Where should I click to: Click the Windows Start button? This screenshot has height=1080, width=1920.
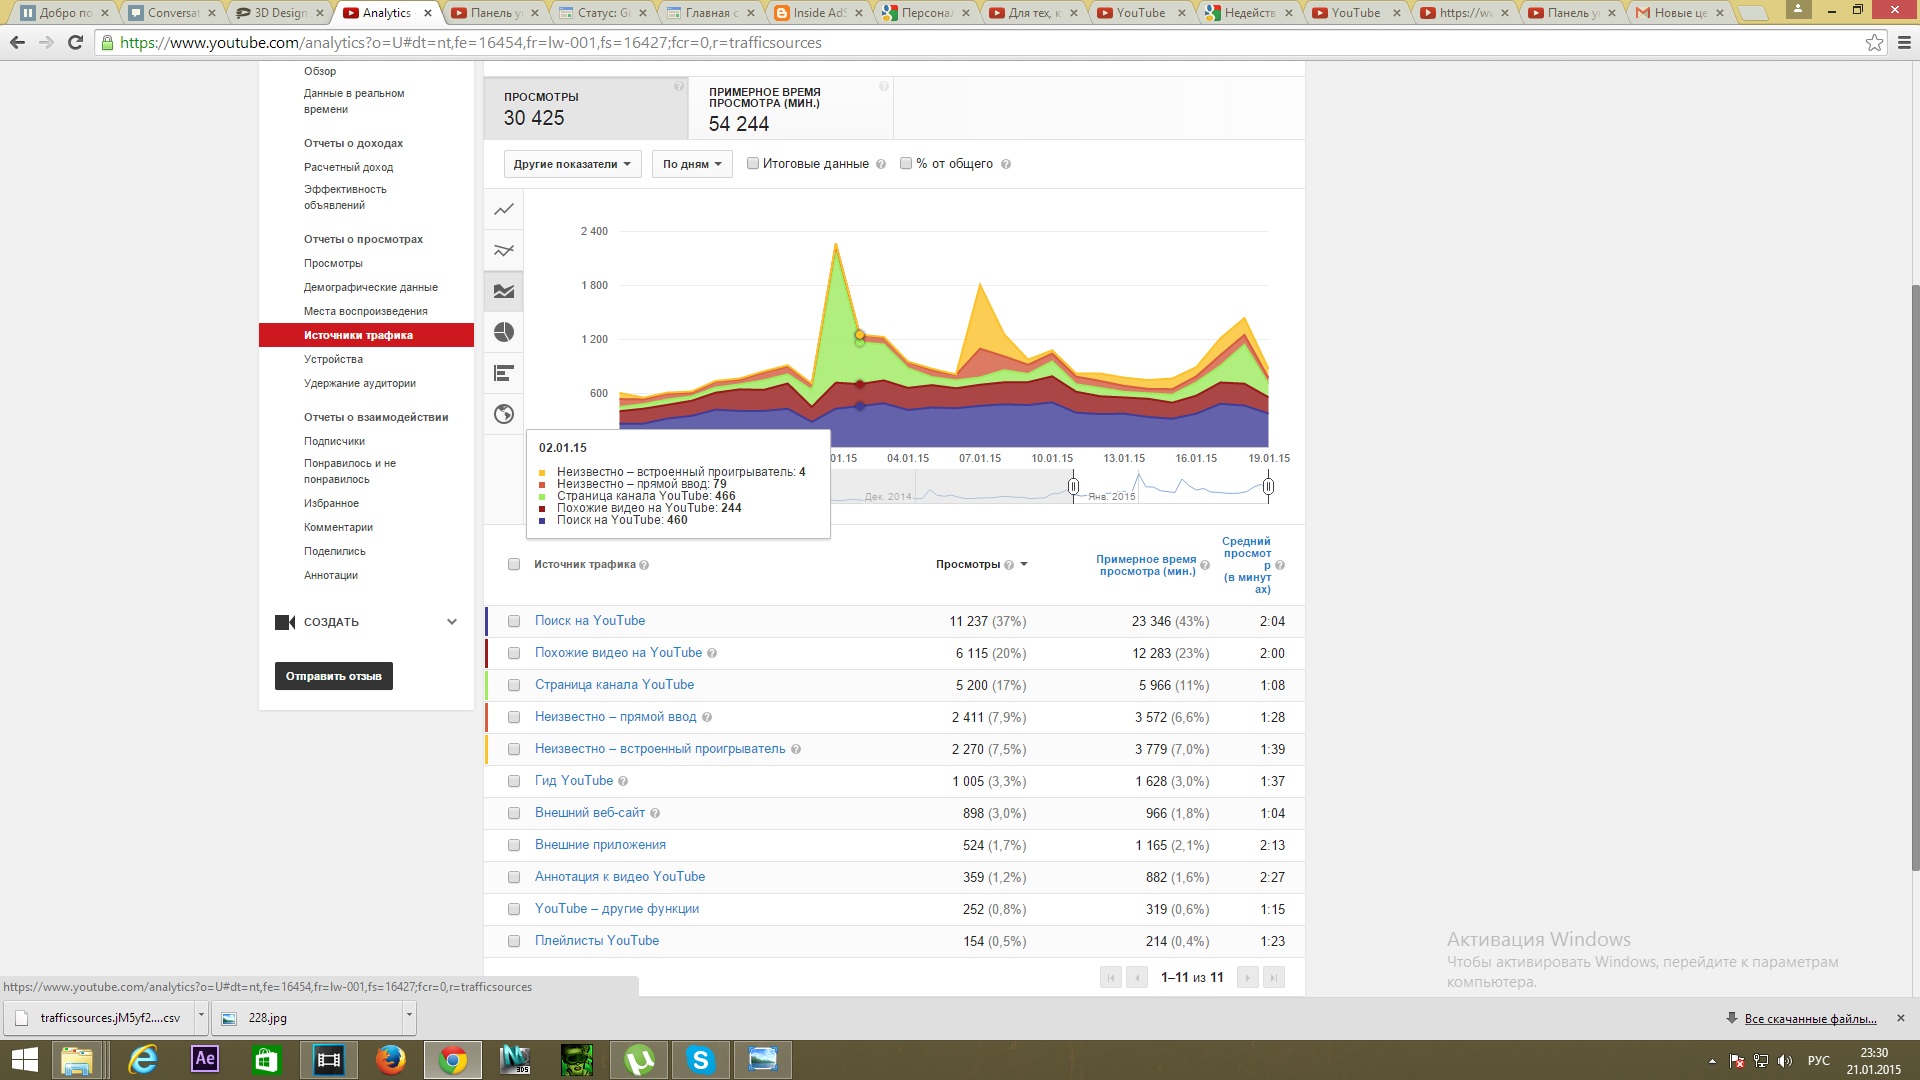(24, 1059)
